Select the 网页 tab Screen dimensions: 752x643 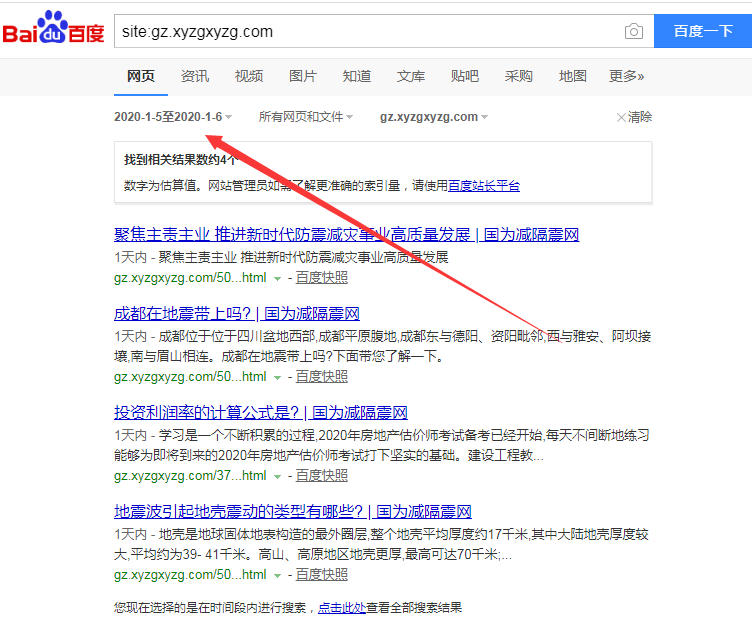[141, 76]
